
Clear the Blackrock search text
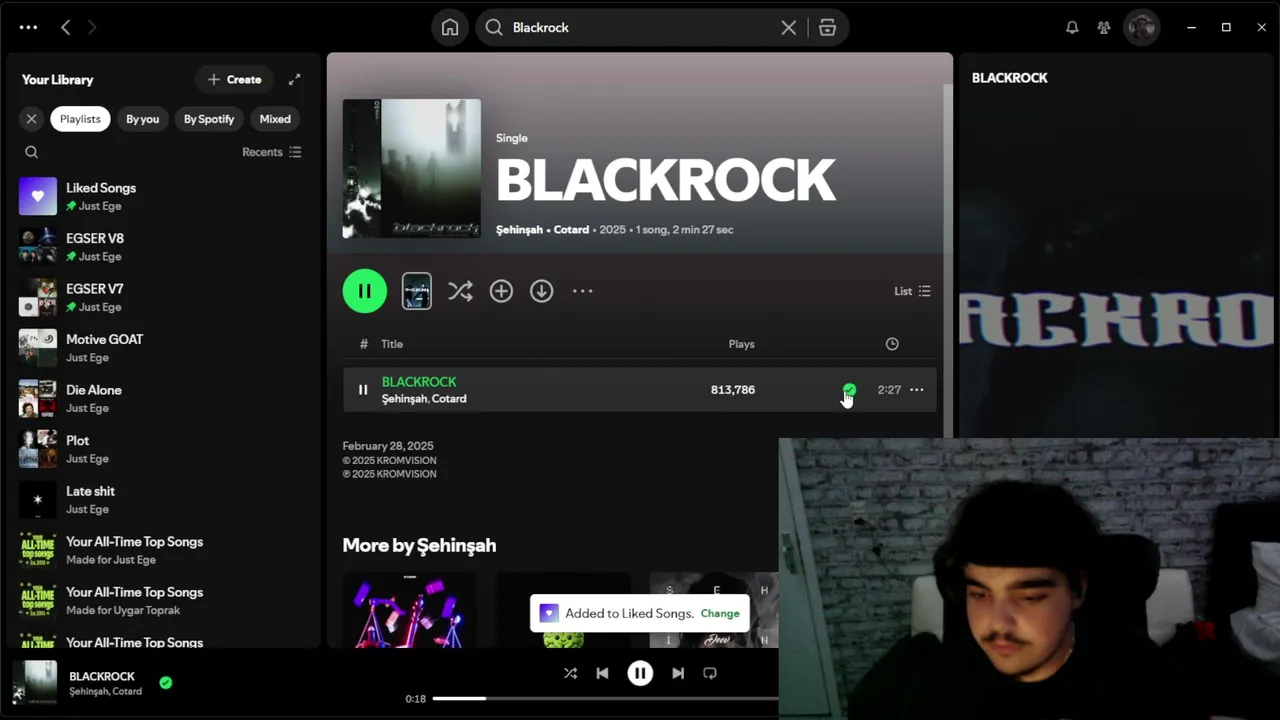(789, 27)
